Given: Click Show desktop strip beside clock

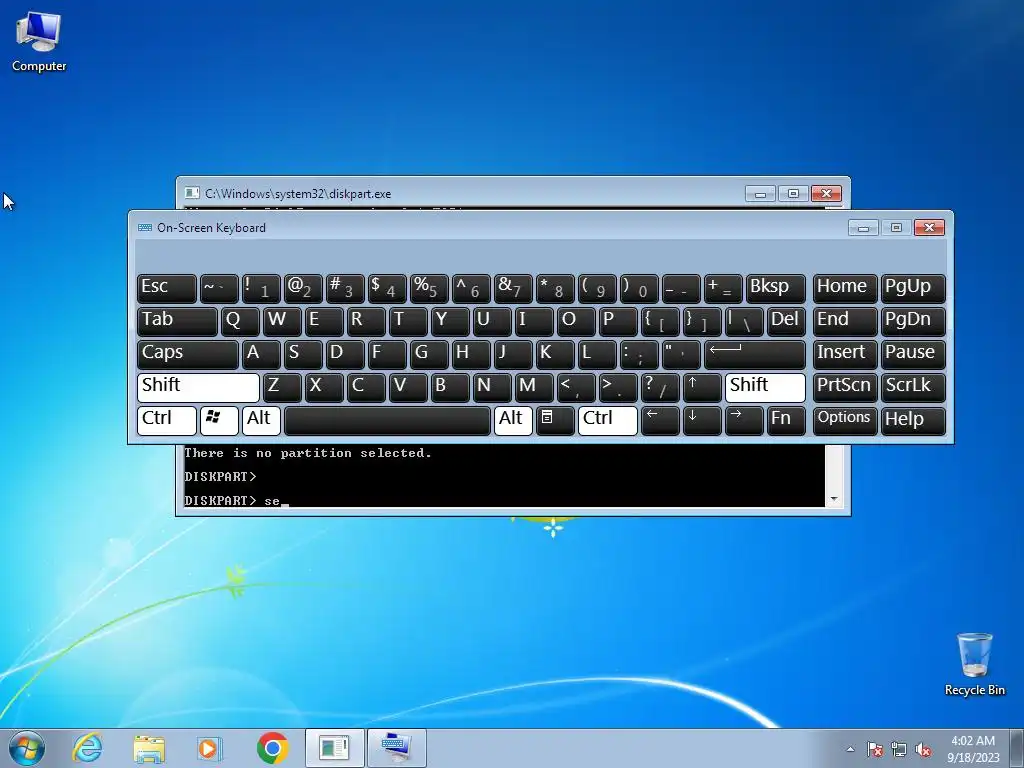Looking at the screenshot, I should point(1019,748).
